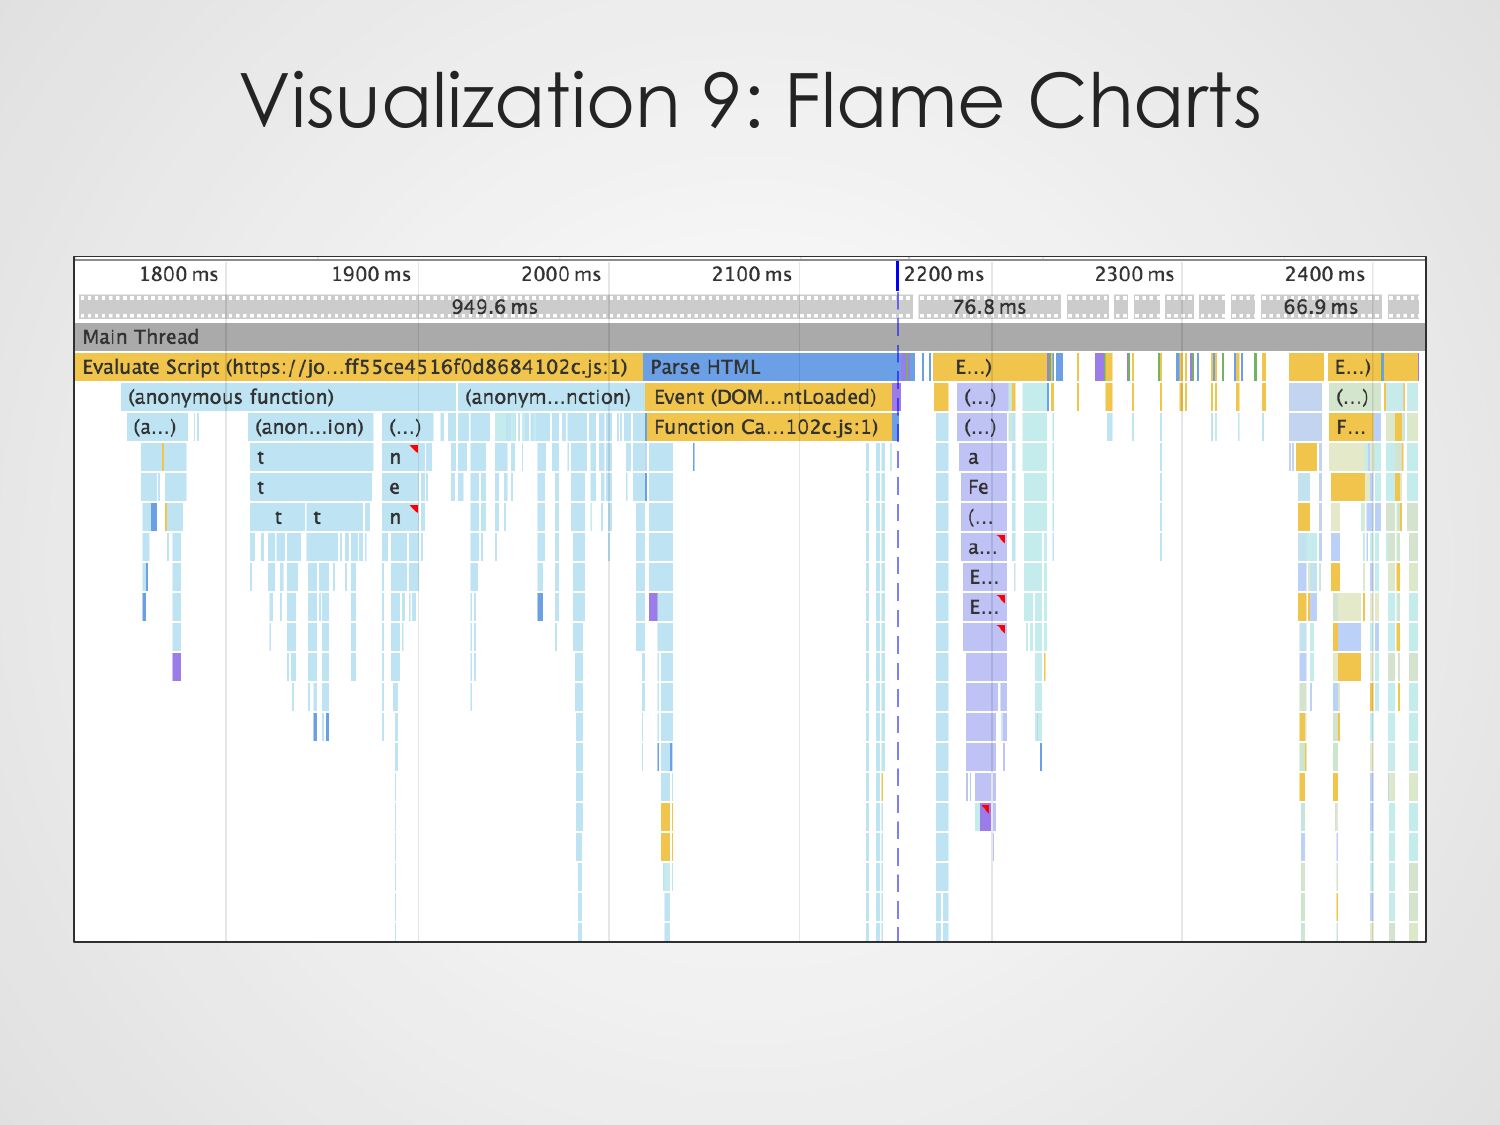Click the Parse HTML block

(x=770, y=367)
